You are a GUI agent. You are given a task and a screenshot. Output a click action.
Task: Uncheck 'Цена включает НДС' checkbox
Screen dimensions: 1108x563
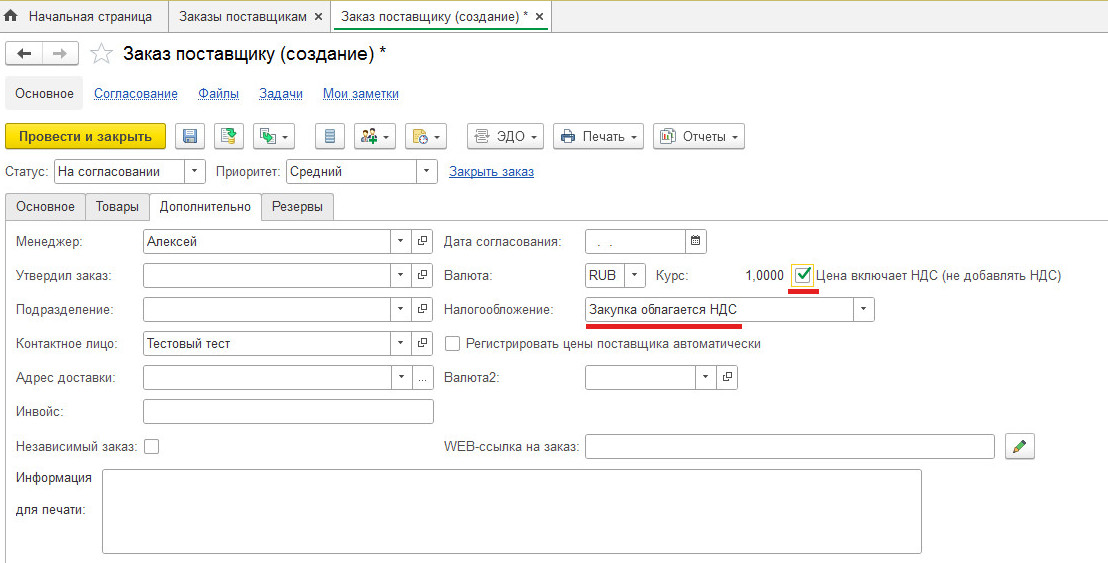coord(803,274)
